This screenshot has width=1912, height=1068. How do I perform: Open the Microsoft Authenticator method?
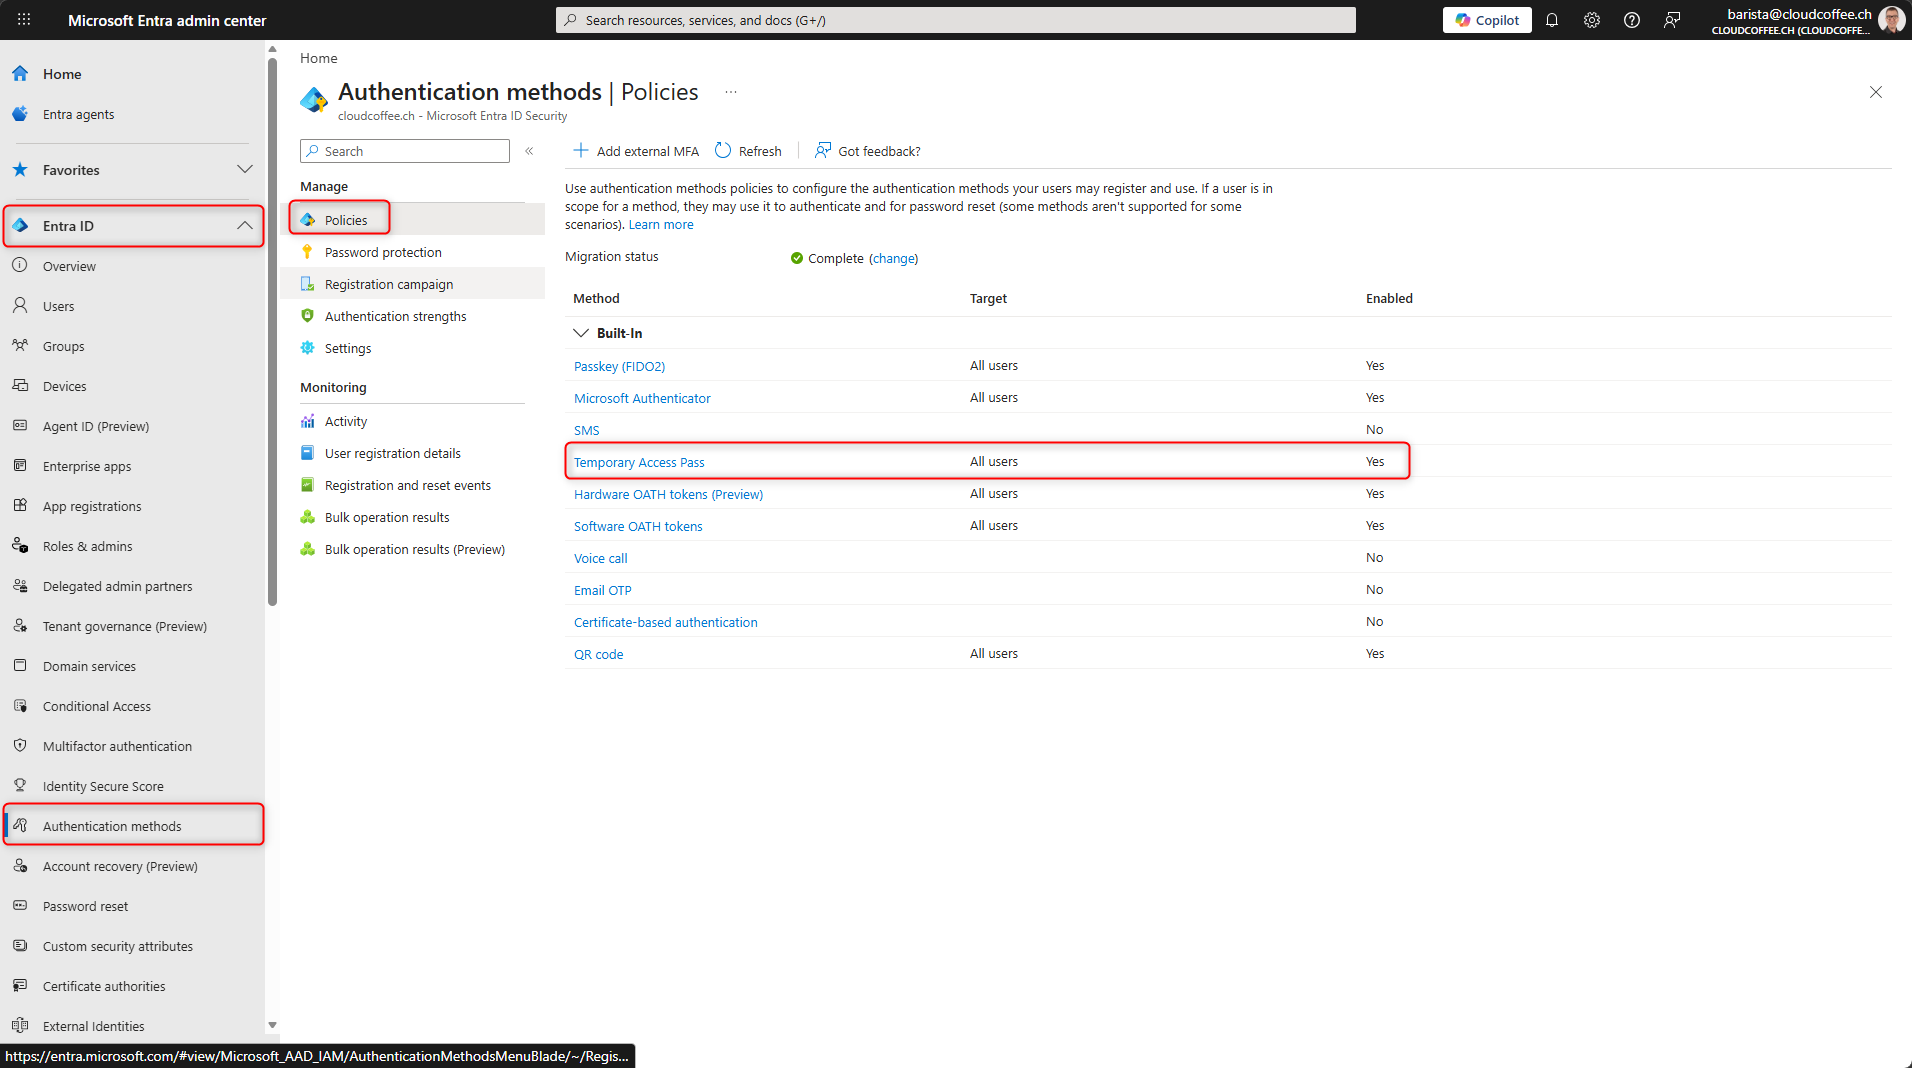click(642, 398)
